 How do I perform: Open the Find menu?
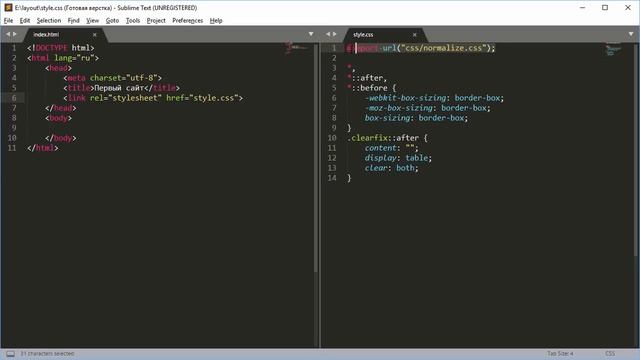(x=73, y=20)
